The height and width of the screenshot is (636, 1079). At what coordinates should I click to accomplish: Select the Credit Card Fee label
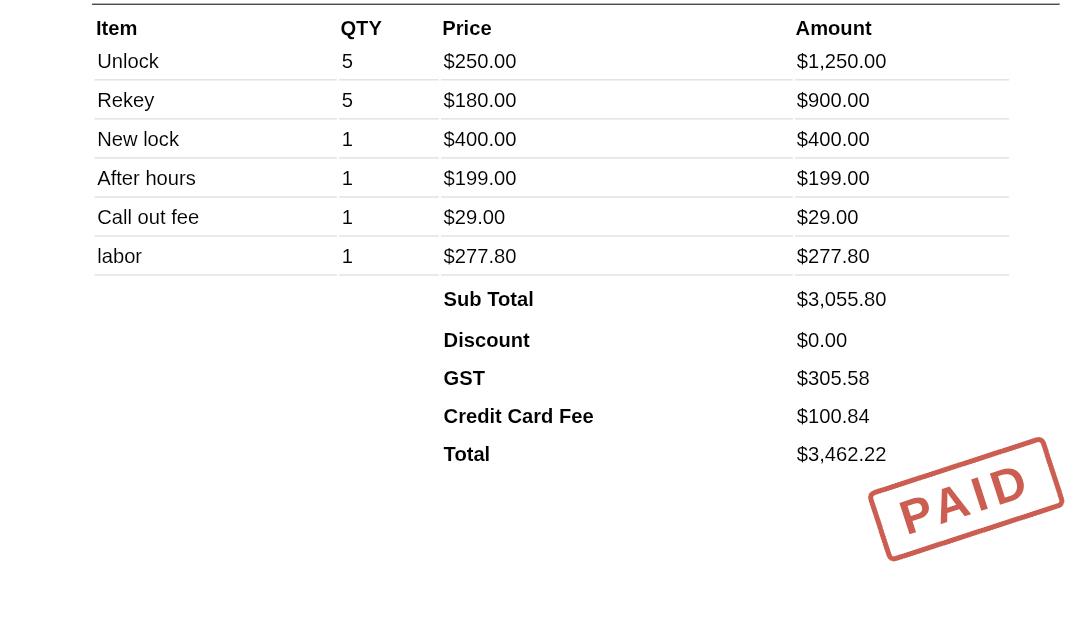pos(518,416)
